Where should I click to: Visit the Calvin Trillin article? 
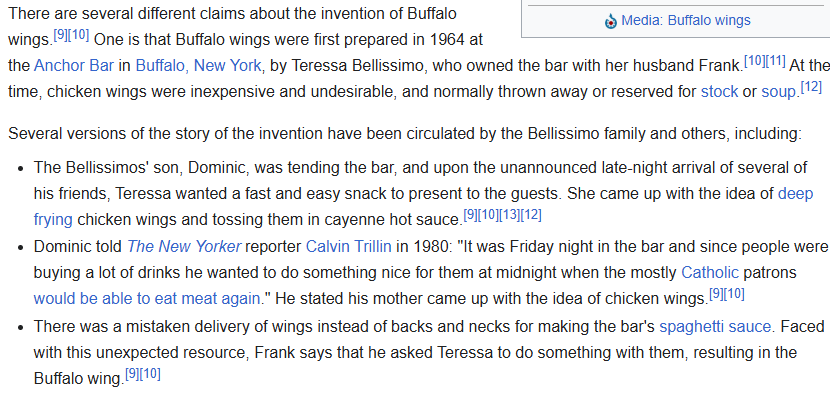[349, 247]
